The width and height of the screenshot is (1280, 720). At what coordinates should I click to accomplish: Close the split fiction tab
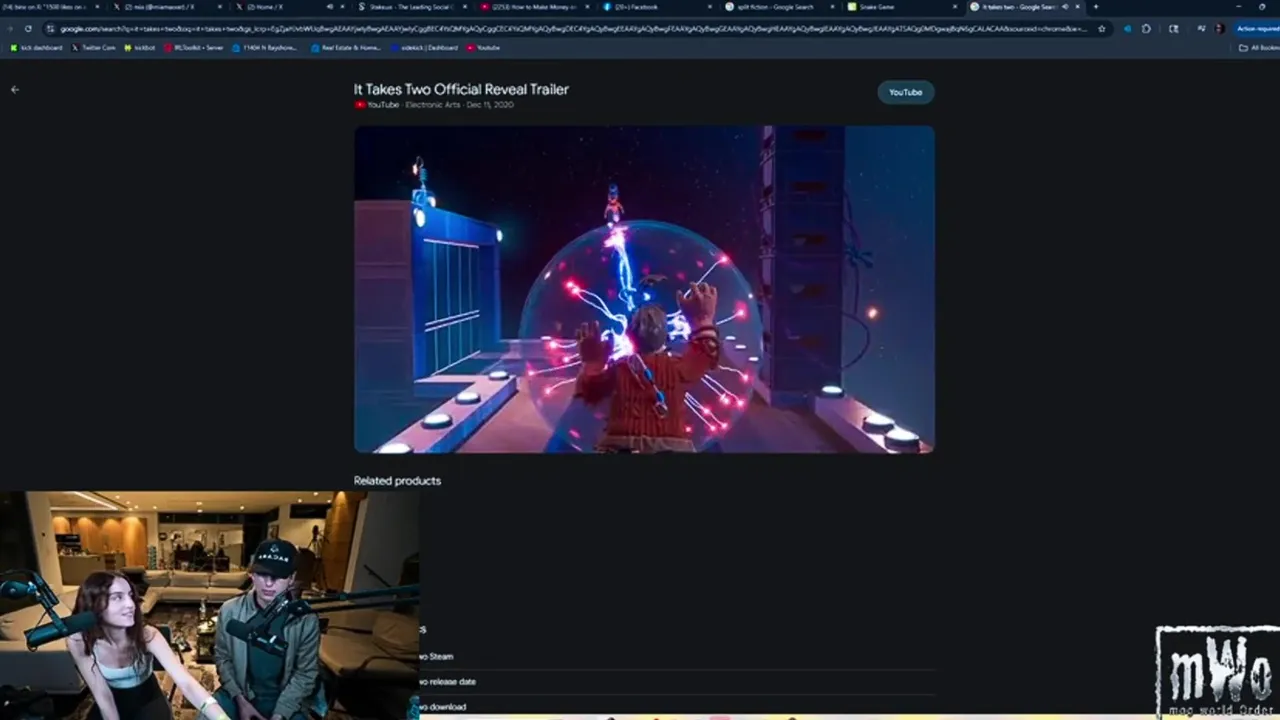[x=832, y=7]
